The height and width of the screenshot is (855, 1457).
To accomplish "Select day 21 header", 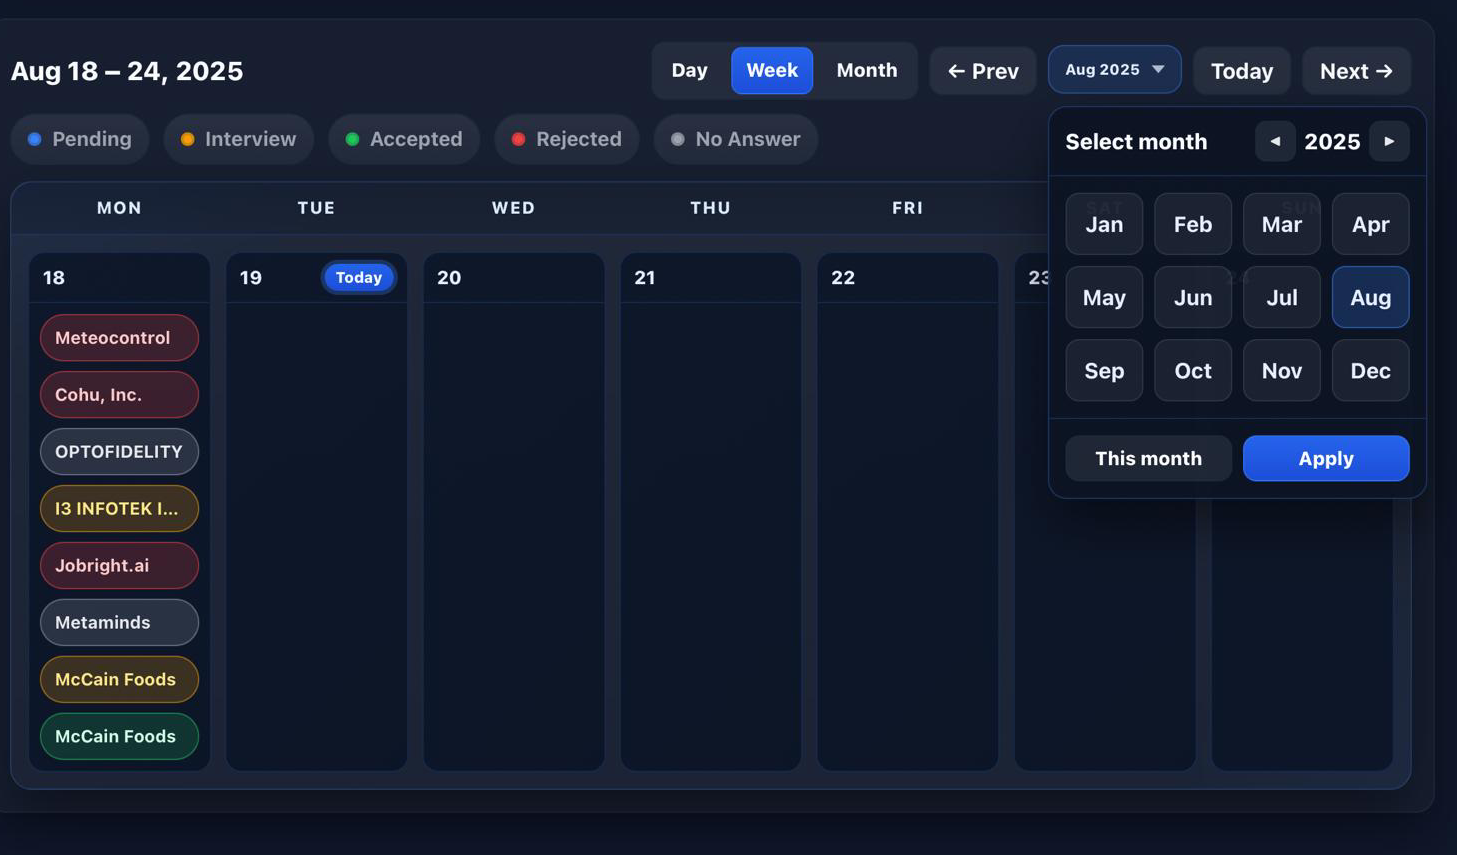I will click(x=710, y=278).
